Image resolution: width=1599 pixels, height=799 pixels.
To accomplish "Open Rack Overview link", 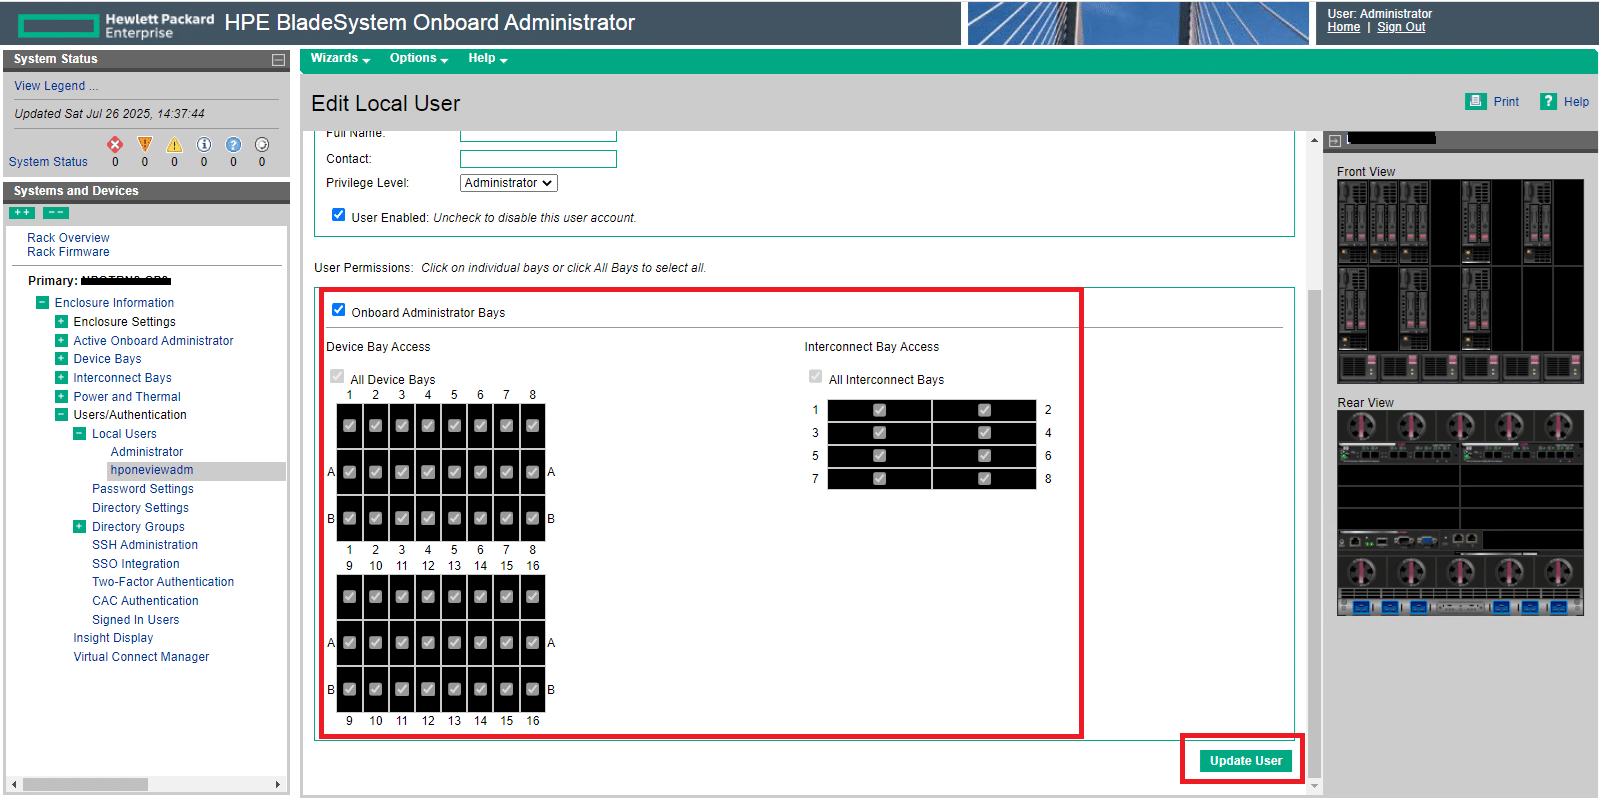I will (x=68, y=238).
